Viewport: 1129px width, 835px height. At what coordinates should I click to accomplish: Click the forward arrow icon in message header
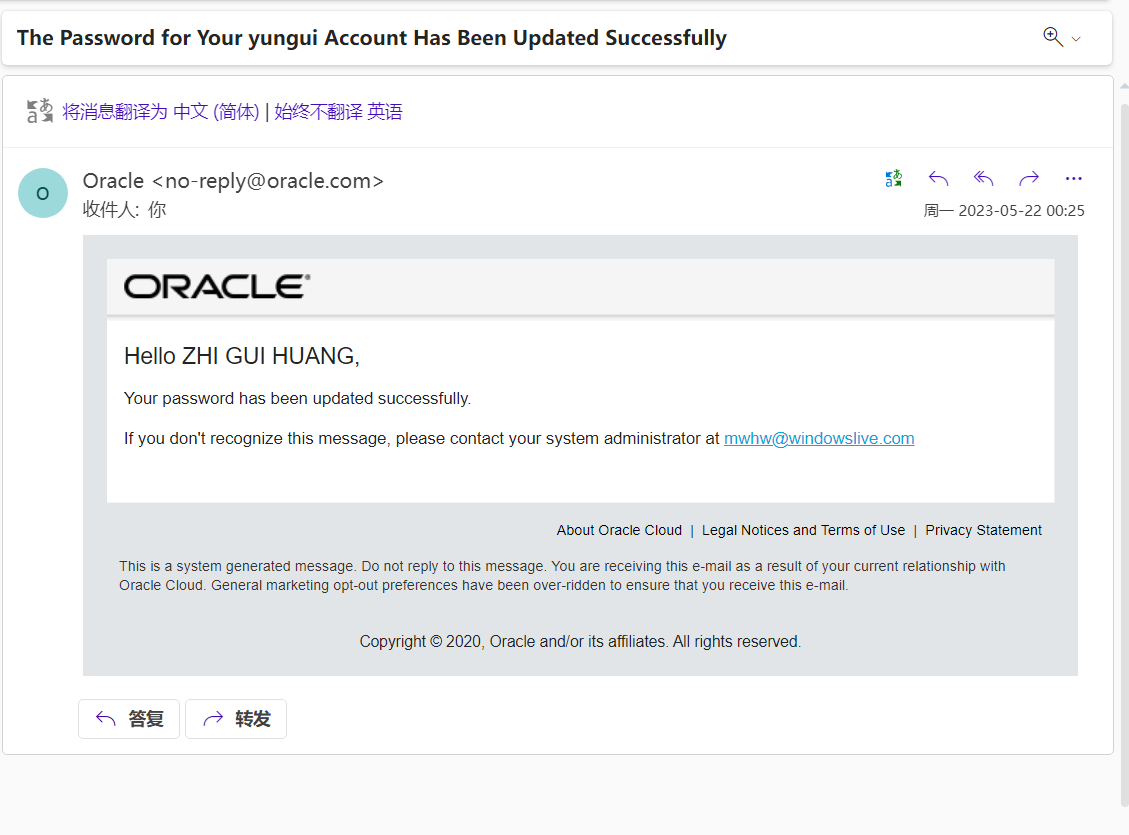pyautogui.click(x=1028, y=179)
